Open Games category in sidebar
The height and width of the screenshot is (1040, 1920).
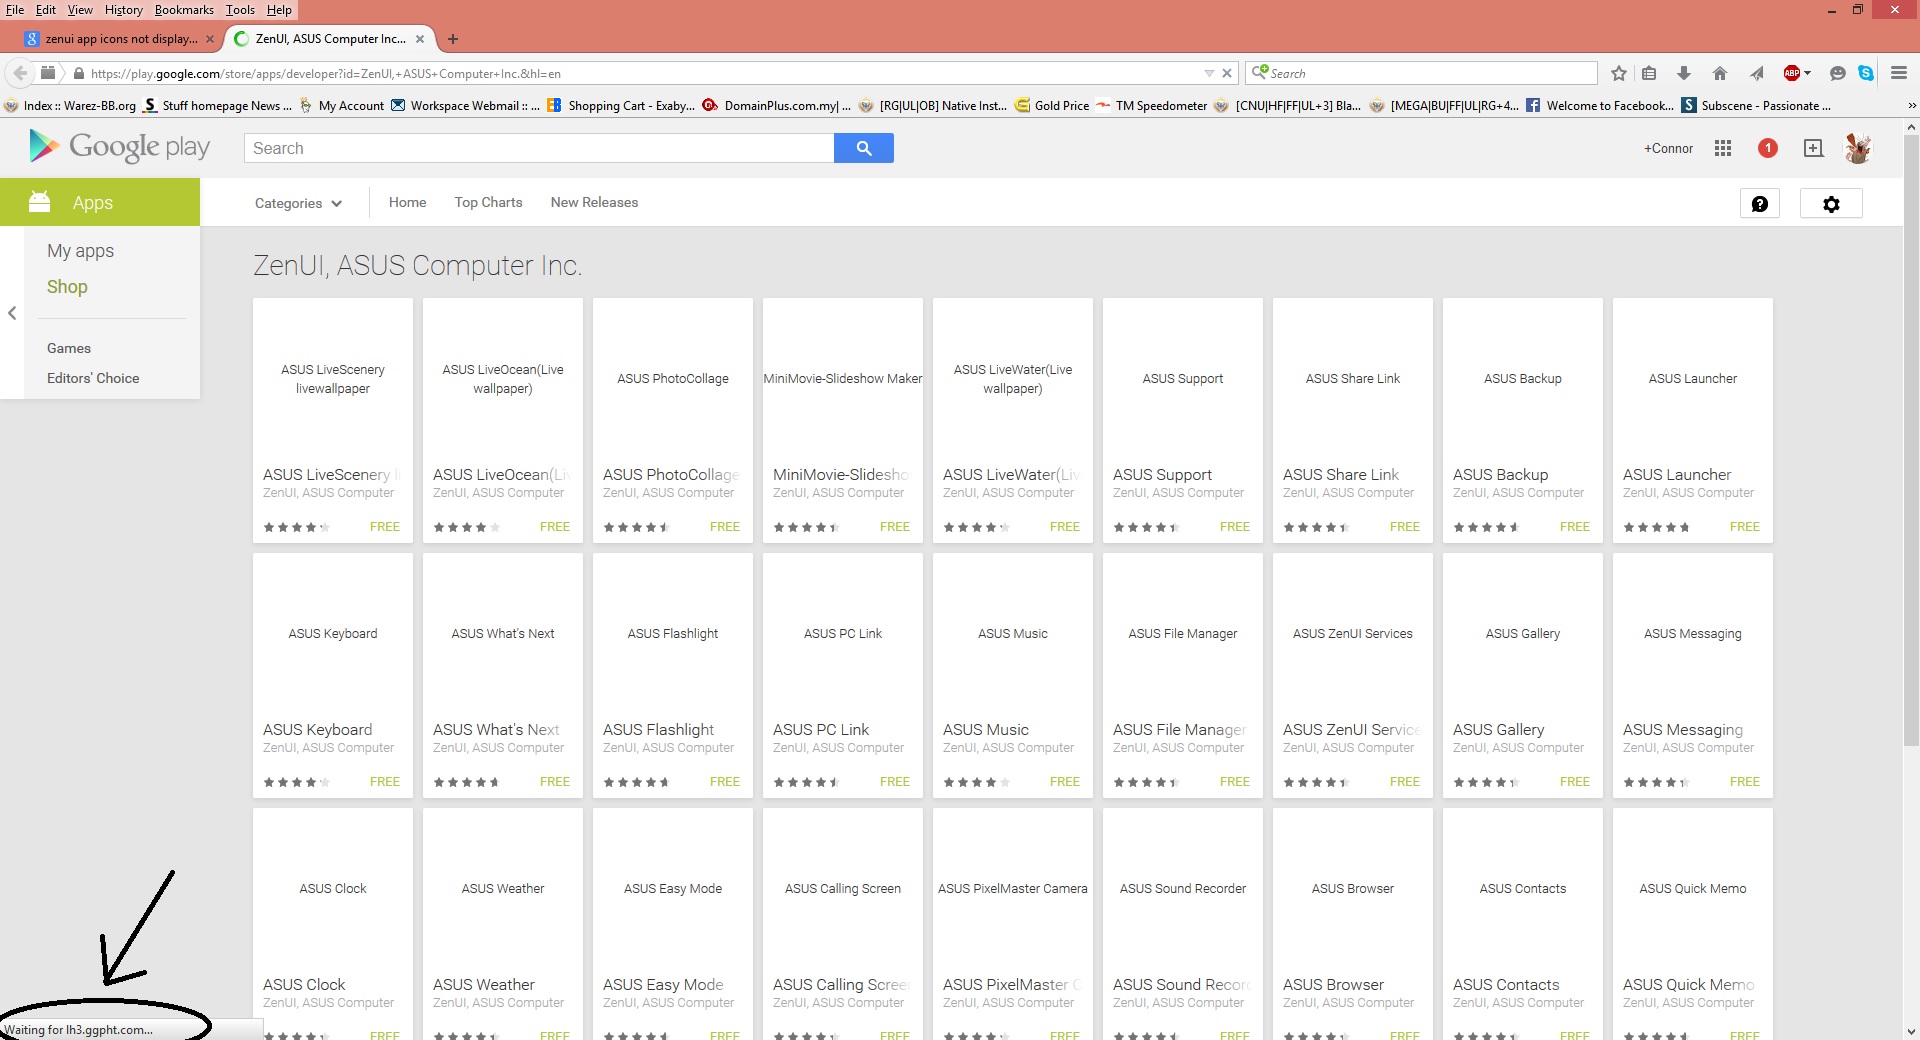tap(68, 348)
